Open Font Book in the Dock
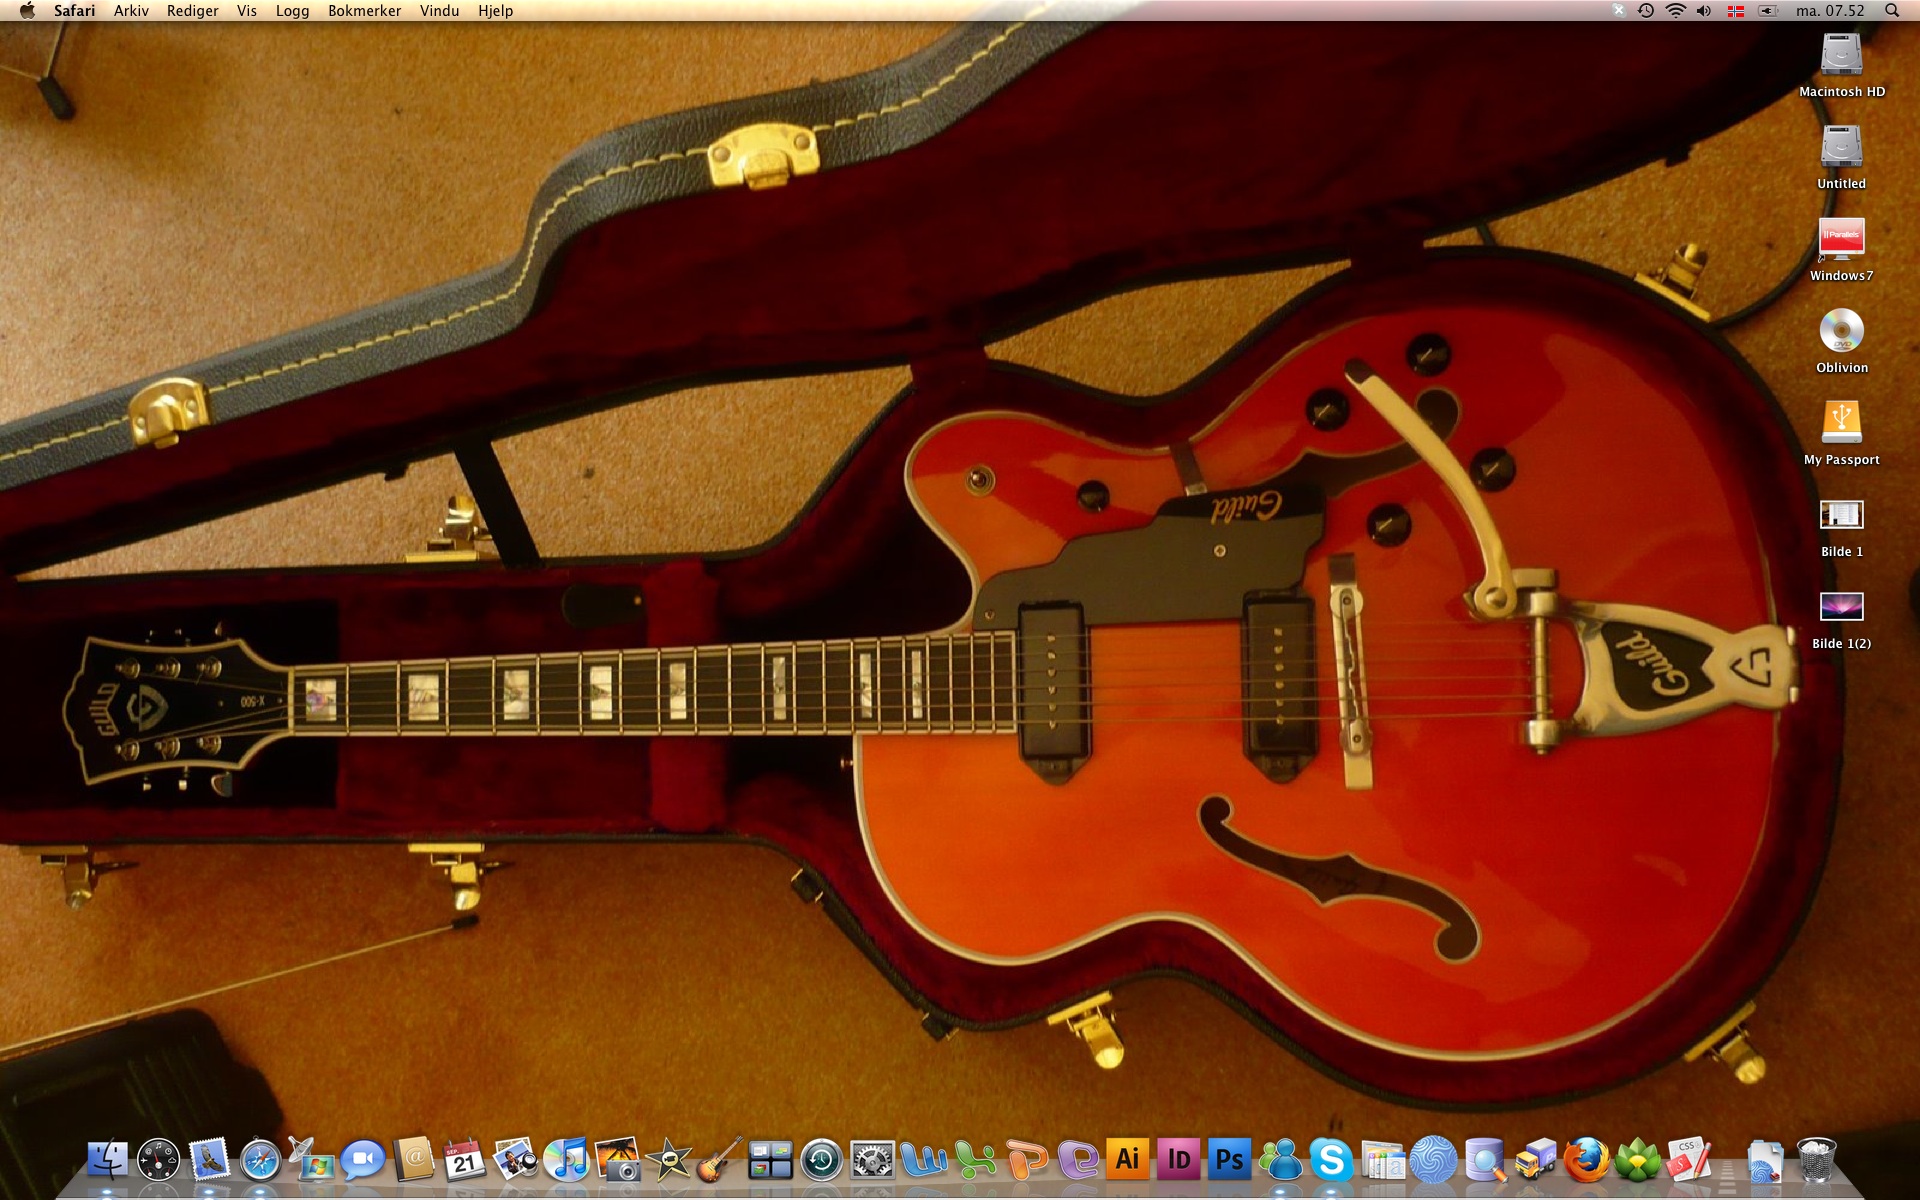Image resolution: width=1920 pixels, height=1200 pixels. tap(1382, 1160)
